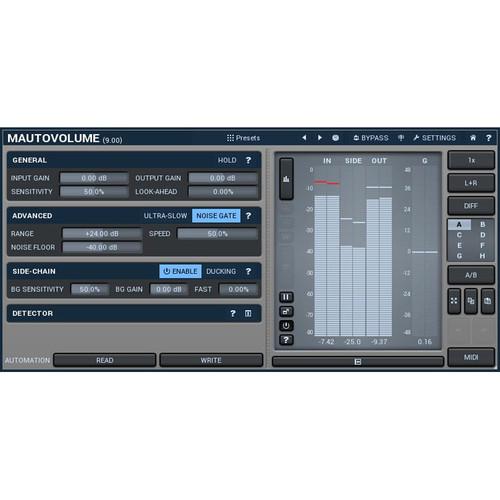Open help for the Side-chain panel
This screenshot has height=500, width=500.
(248, 271)
